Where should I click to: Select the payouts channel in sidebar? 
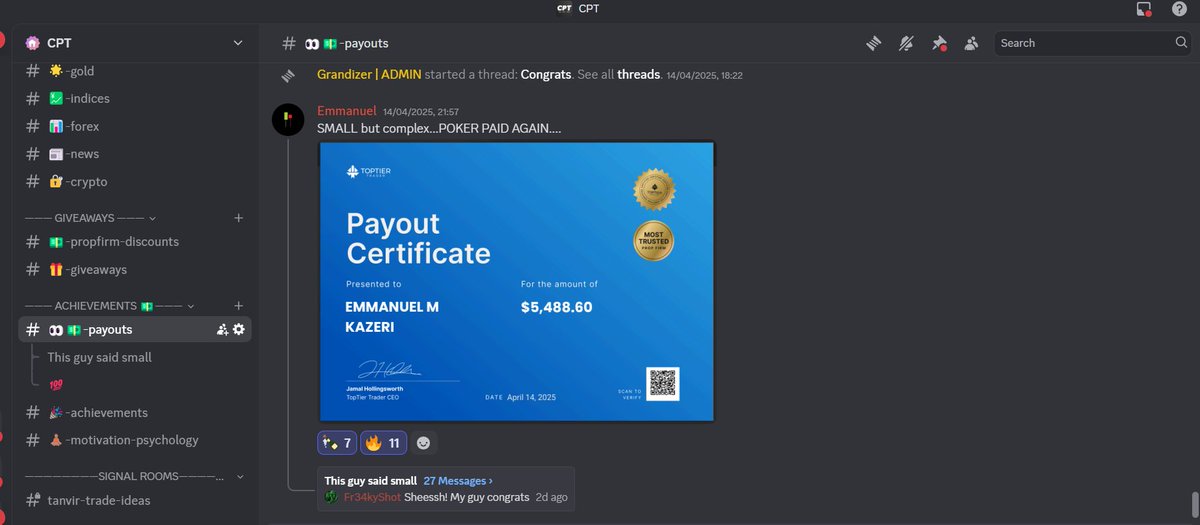tap(135, 329)
